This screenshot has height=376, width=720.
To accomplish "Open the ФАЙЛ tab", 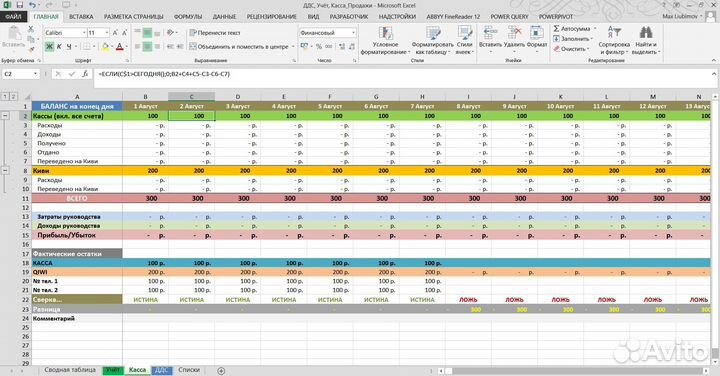I will [14, 17].
